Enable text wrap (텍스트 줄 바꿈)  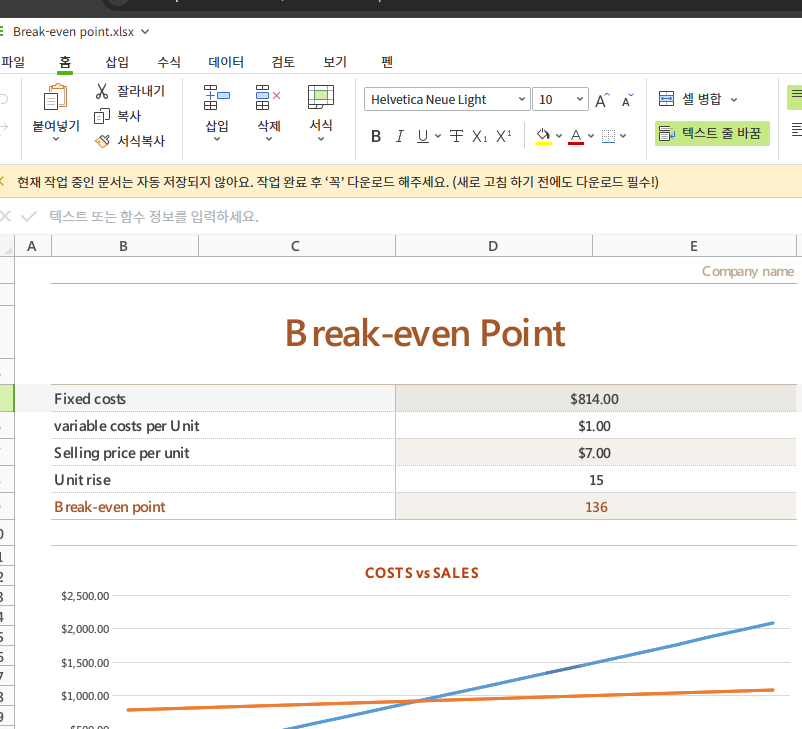coord(712,133)
